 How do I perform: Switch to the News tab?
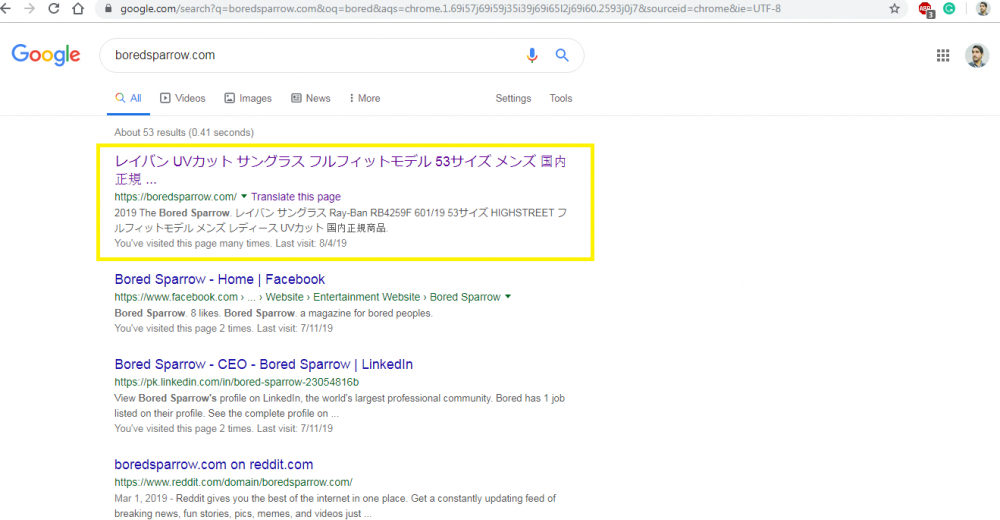311,98
